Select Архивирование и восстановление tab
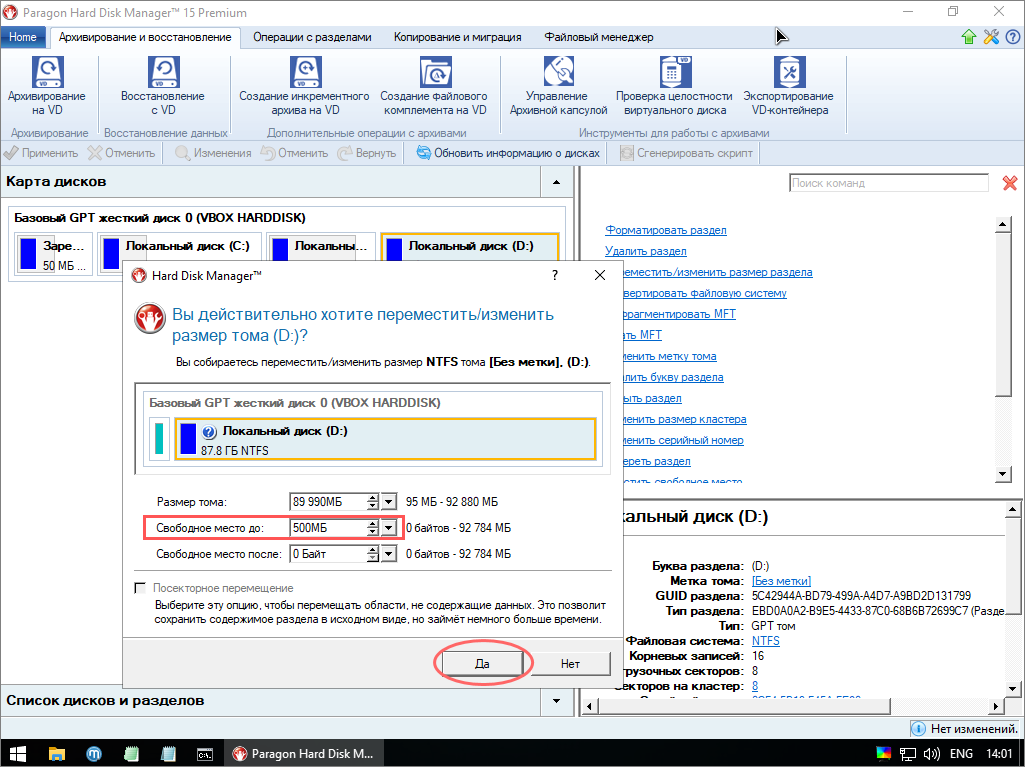Image resolution: width=1025 pixels, height=767 pixels. 145,37
